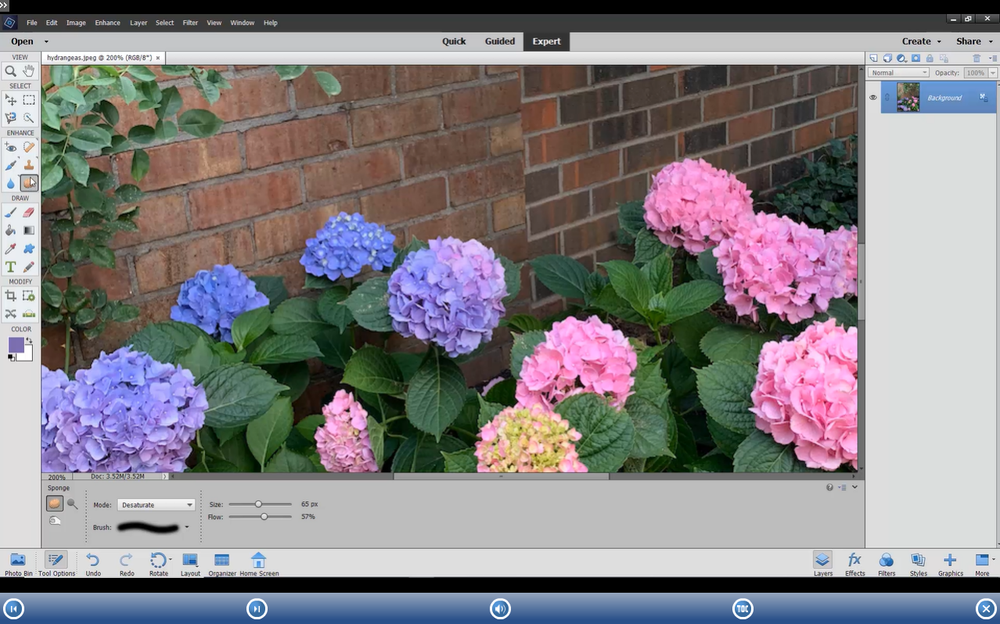Switch to the Quick editing tab
This screenshot has width=1000, height=624.
[454, 41]
